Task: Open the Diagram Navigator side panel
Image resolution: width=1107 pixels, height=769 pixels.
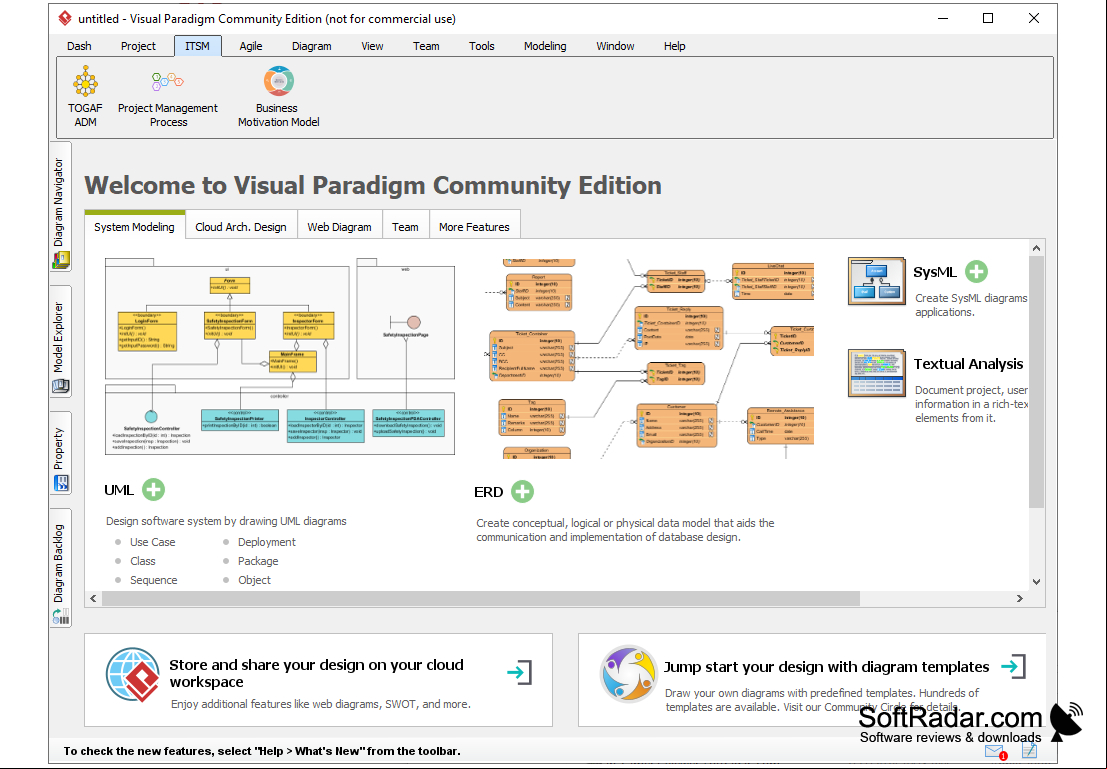Action: click(x=60, y=205)
